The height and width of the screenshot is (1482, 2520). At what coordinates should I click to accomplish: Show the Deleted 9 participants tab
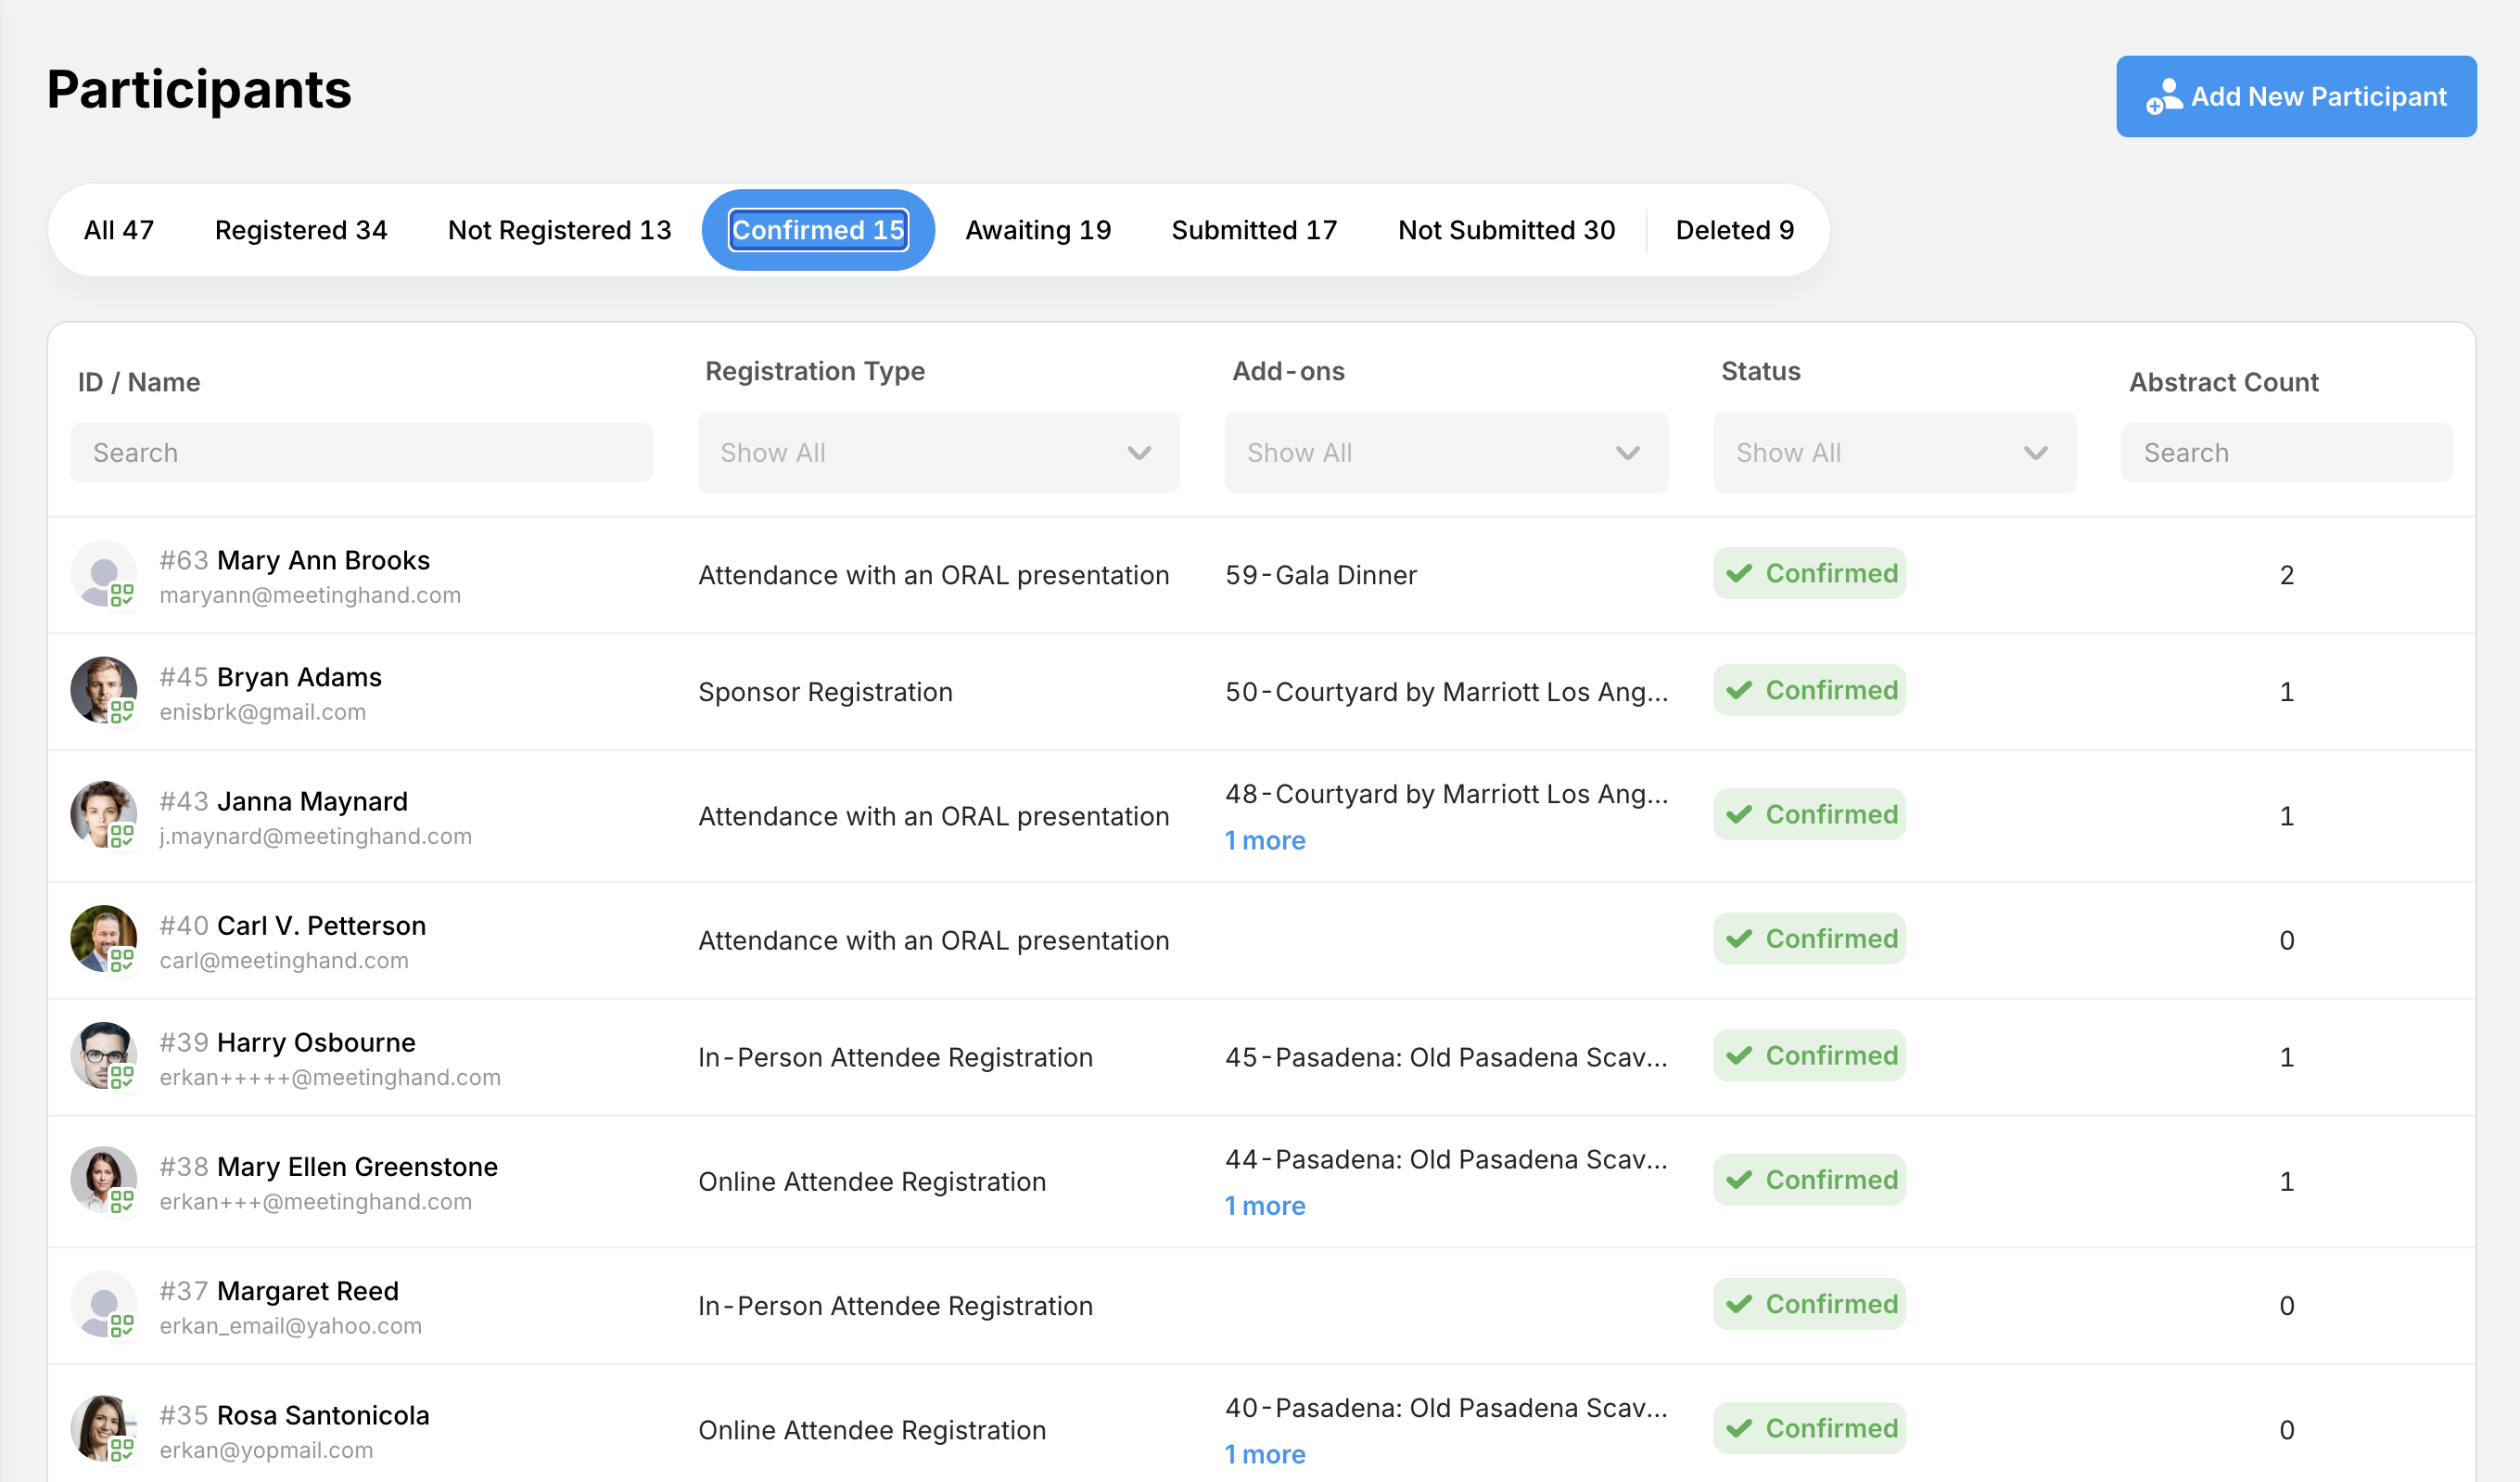(1733, 230)
